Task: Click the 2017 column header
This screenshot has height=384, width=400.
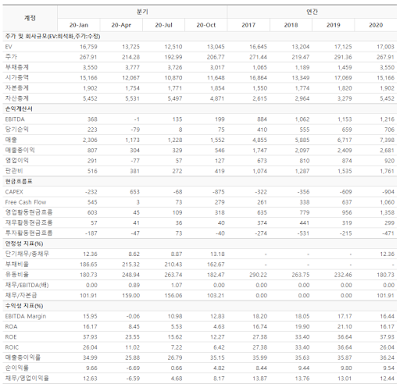Action: click(x=249, y=25)
